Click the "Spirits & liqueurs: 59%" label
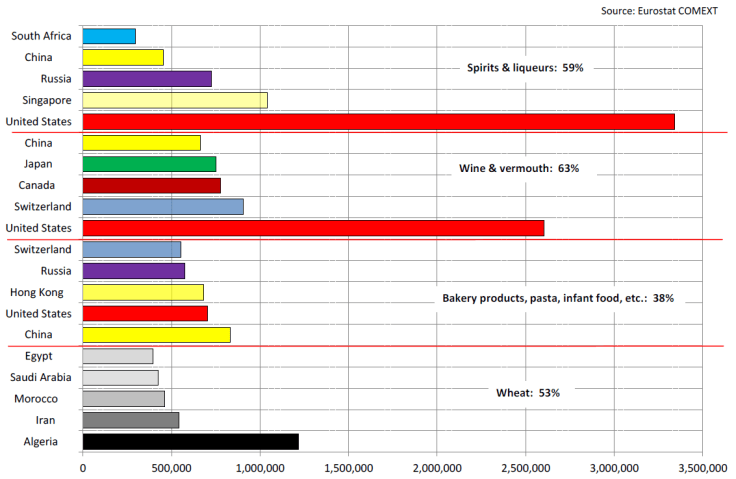Image resolution: width=736 pixels, height=479 pixels. point(525,68)
